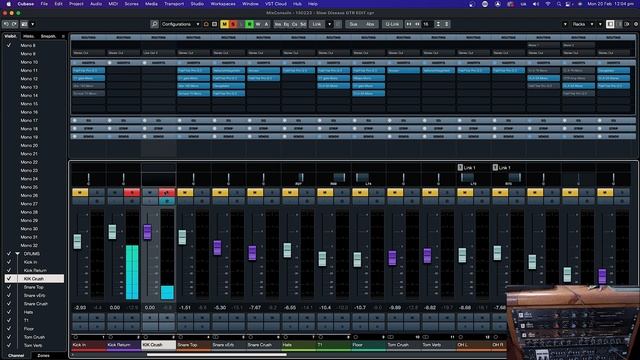Toggle yellow mute button on Hats channel
Viewport: 640px width, 360px height.
coord(290,192)
